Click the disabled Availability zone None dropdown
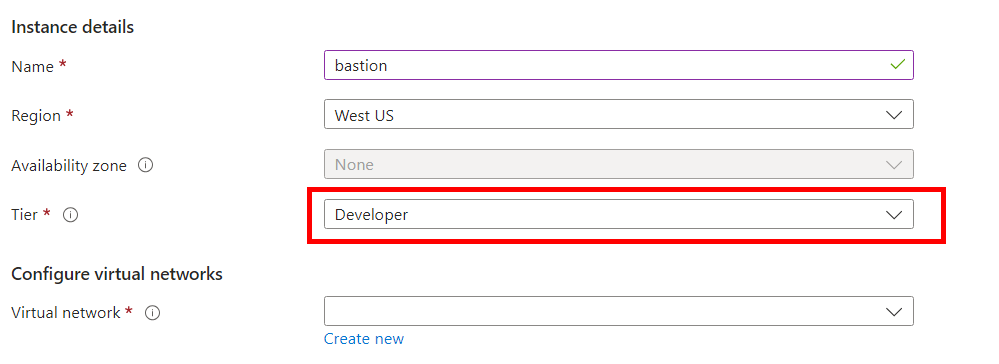999x364 pixels. click(x=619, y=164)
